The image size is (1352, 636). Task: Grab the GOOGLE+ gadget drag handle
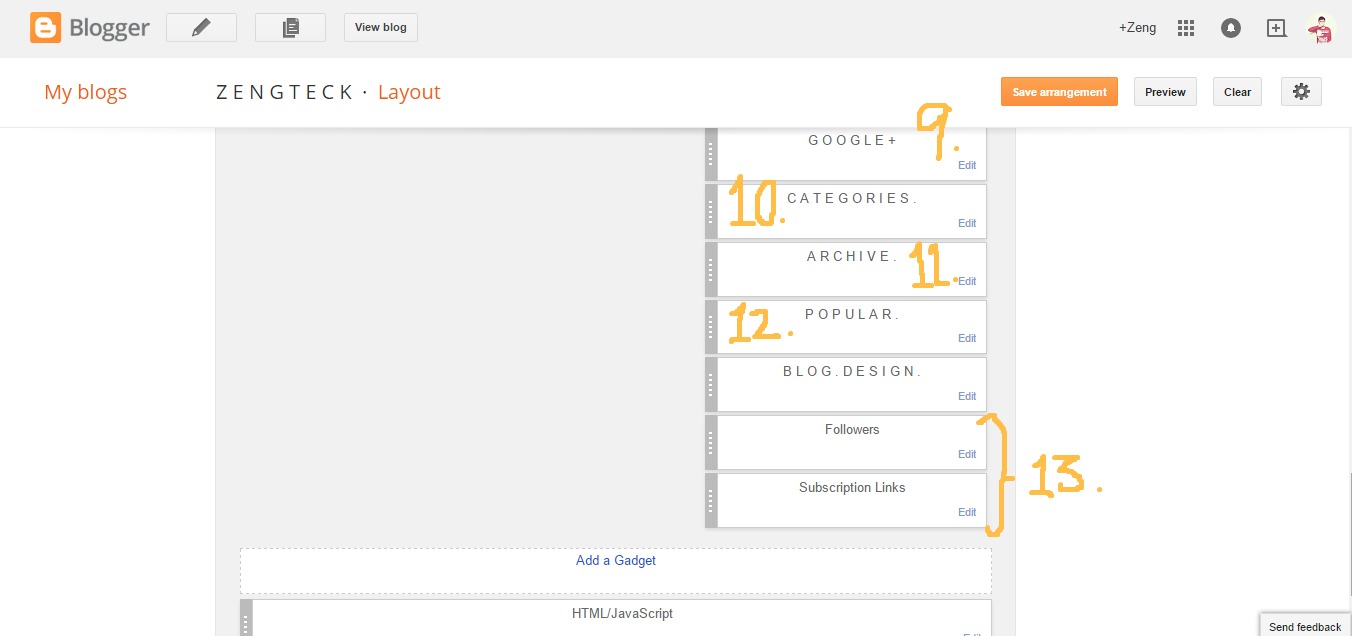(x=711, y=153)
